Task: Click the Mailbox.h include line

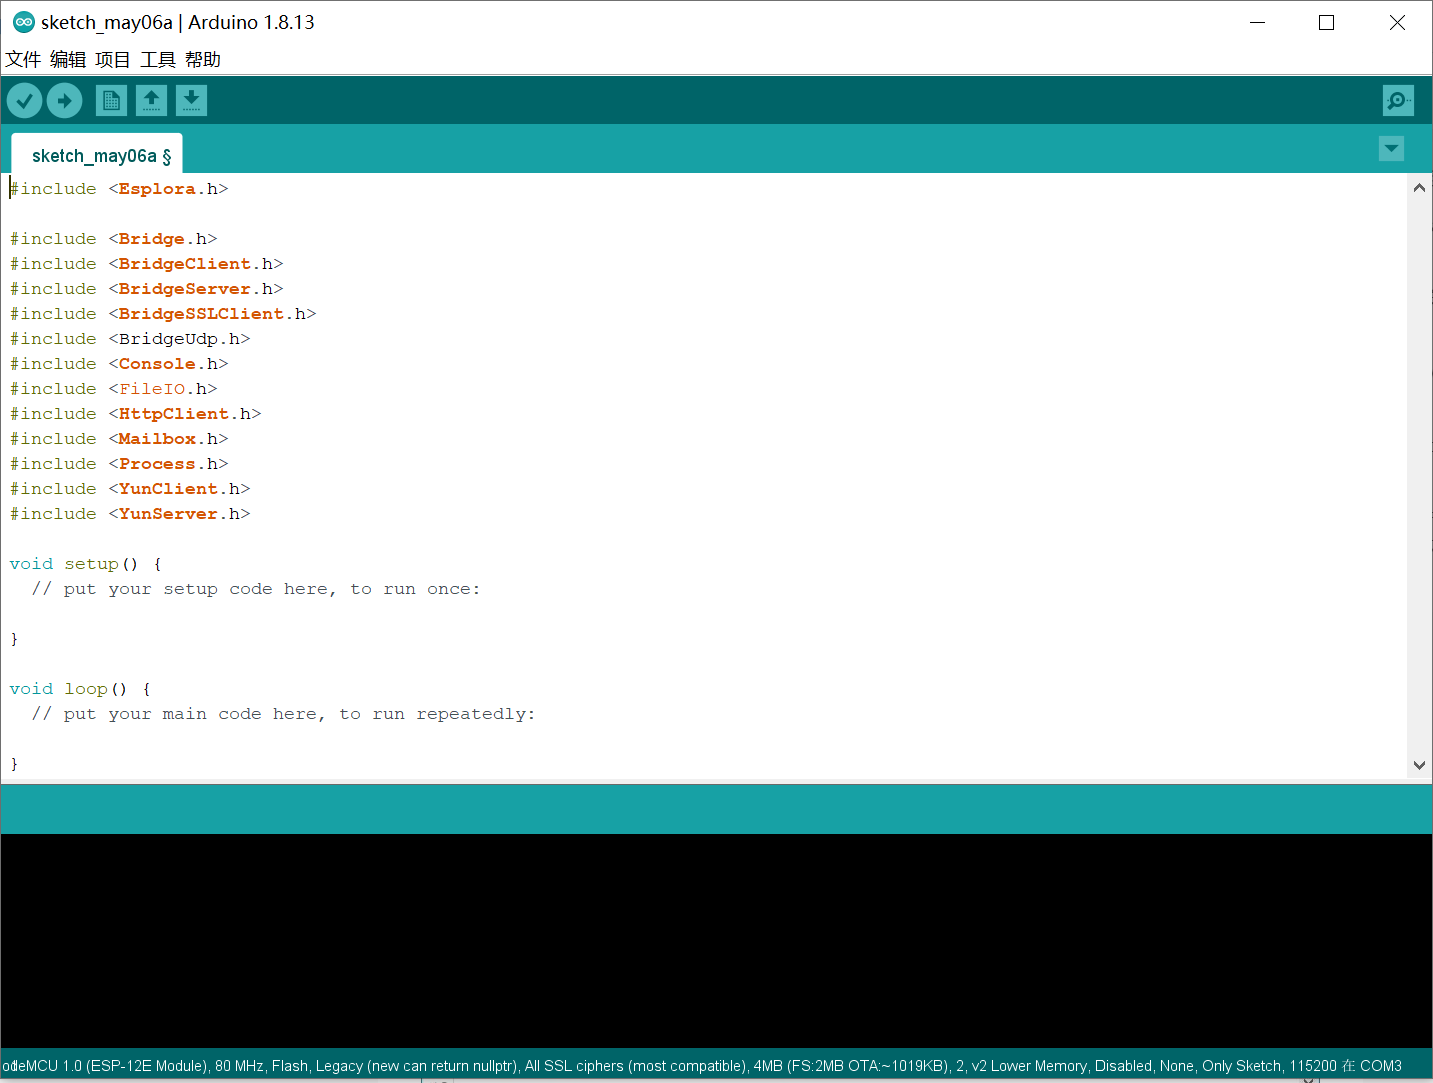Action: pyautogui.click(x=119, y=439)
